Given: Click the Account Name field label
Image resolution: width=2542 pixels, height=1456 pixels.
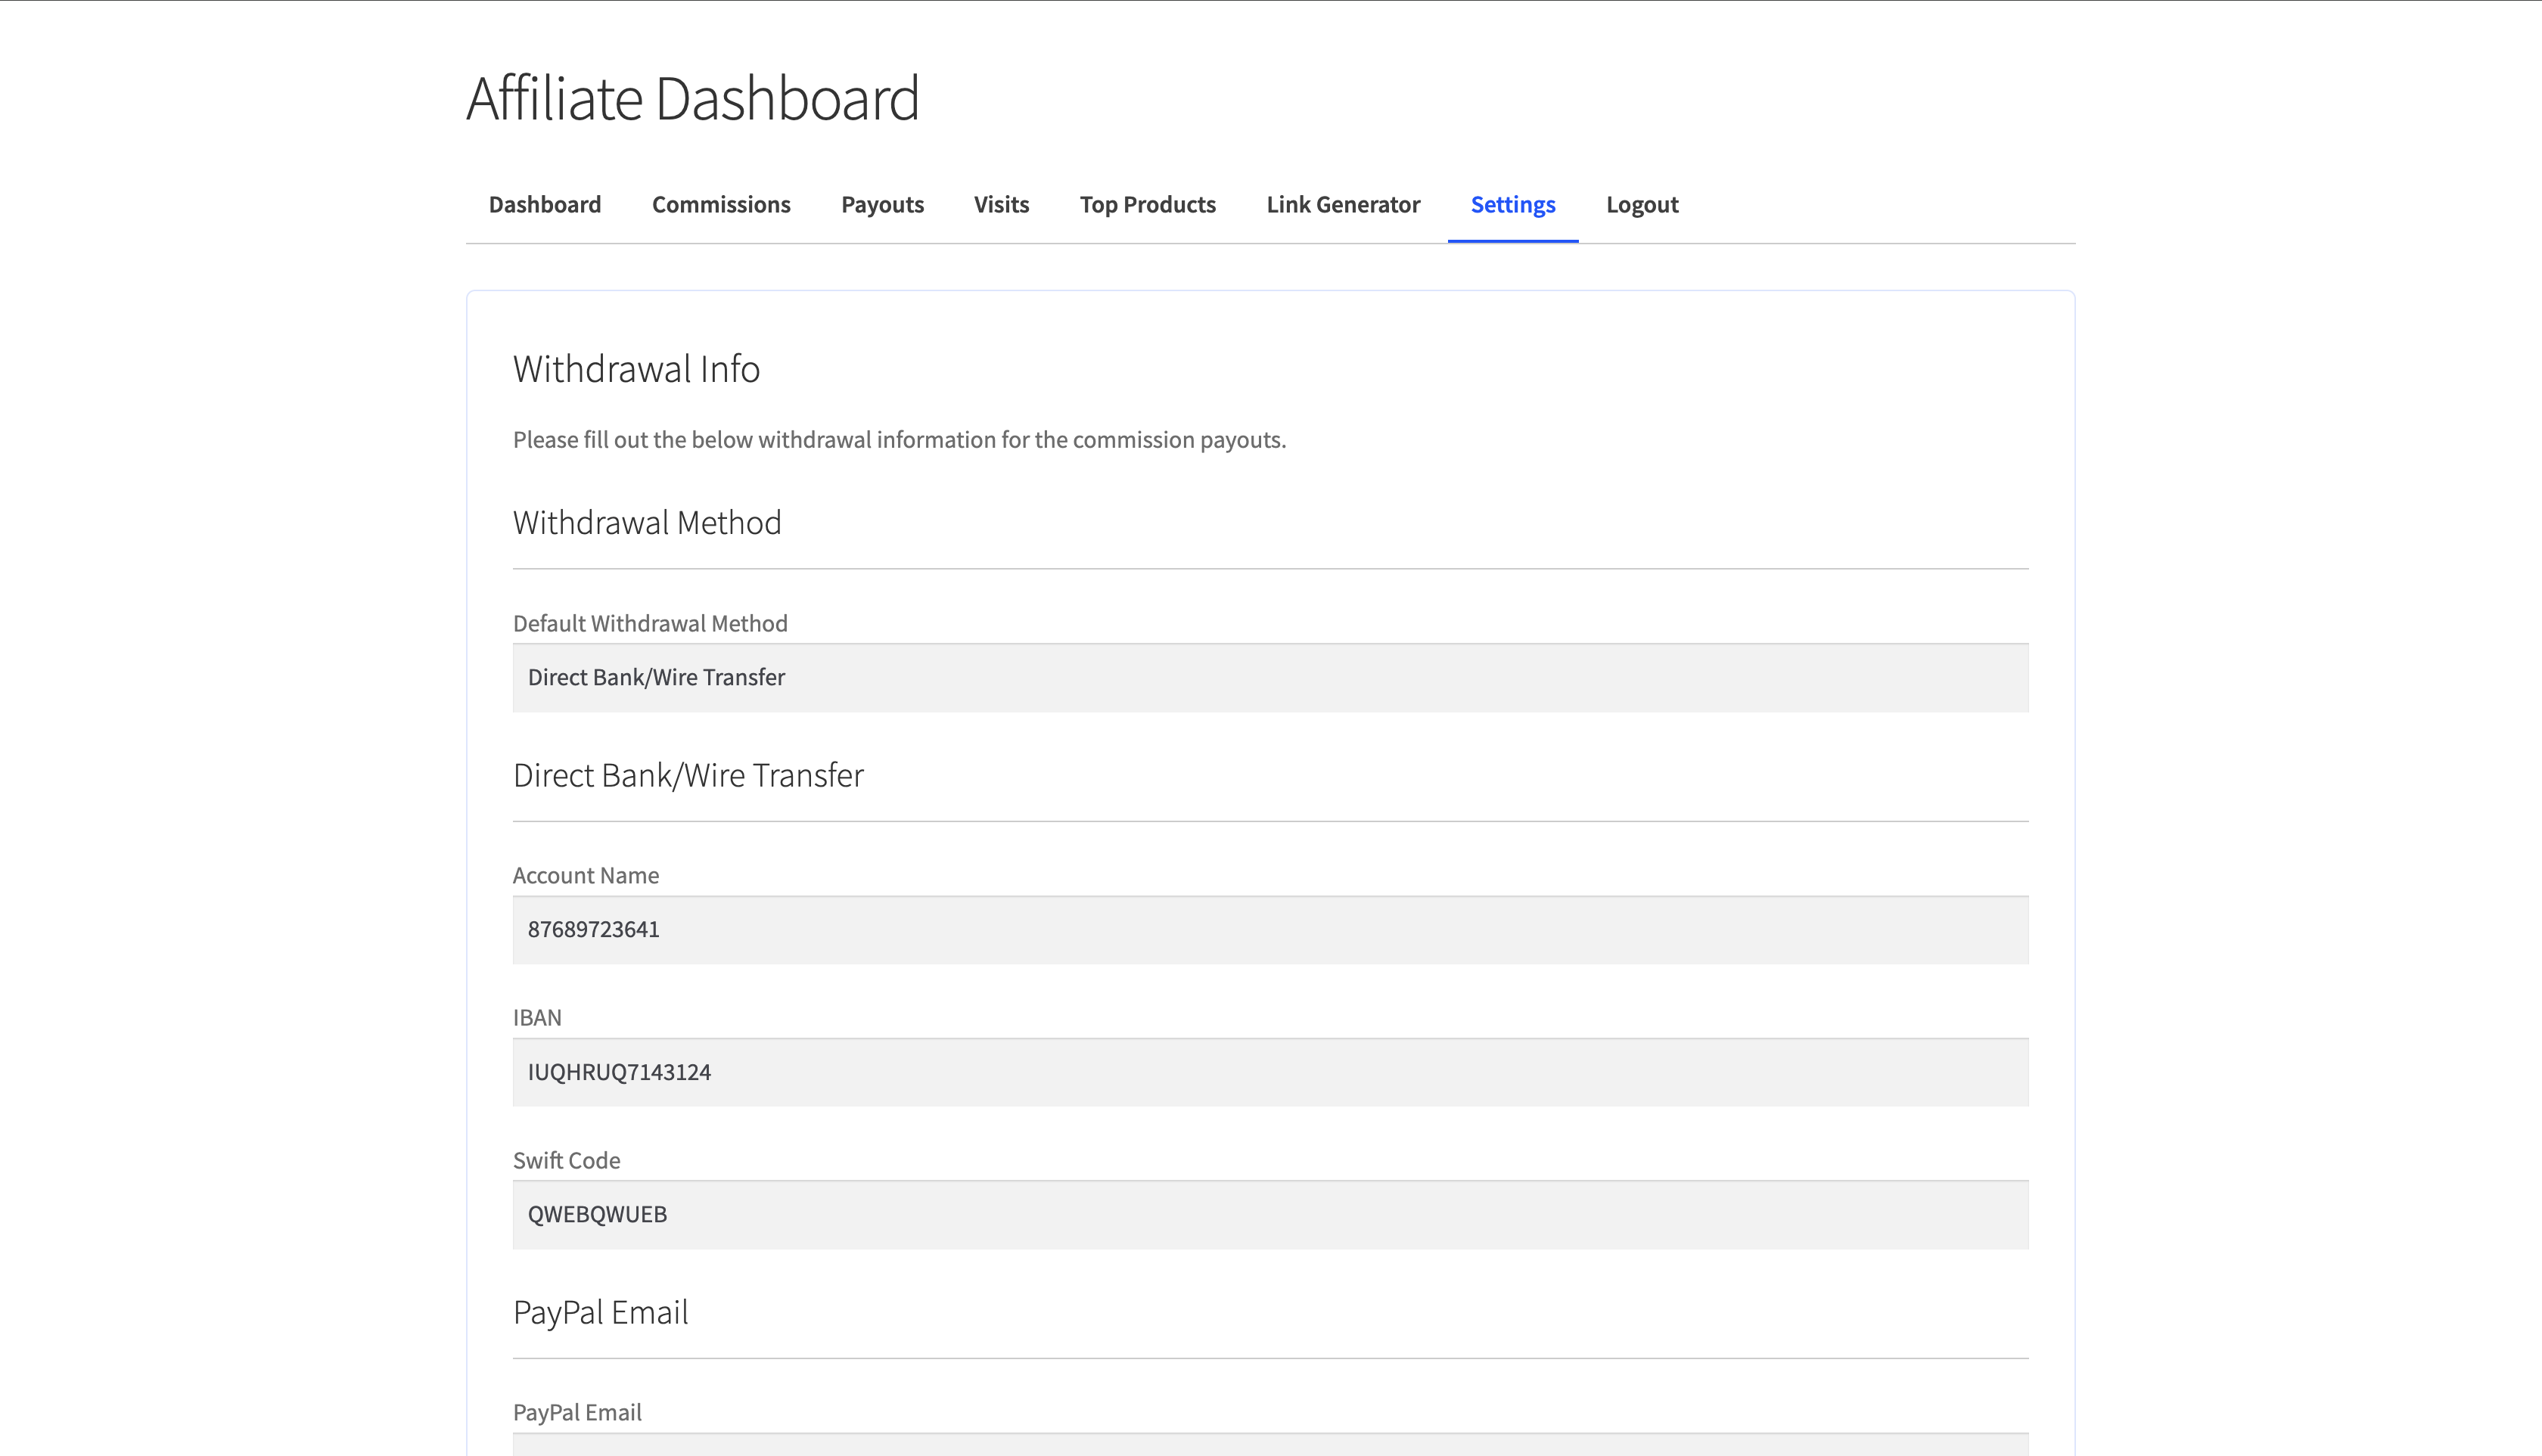Looking at the screenshot, I should pos(585,875).
